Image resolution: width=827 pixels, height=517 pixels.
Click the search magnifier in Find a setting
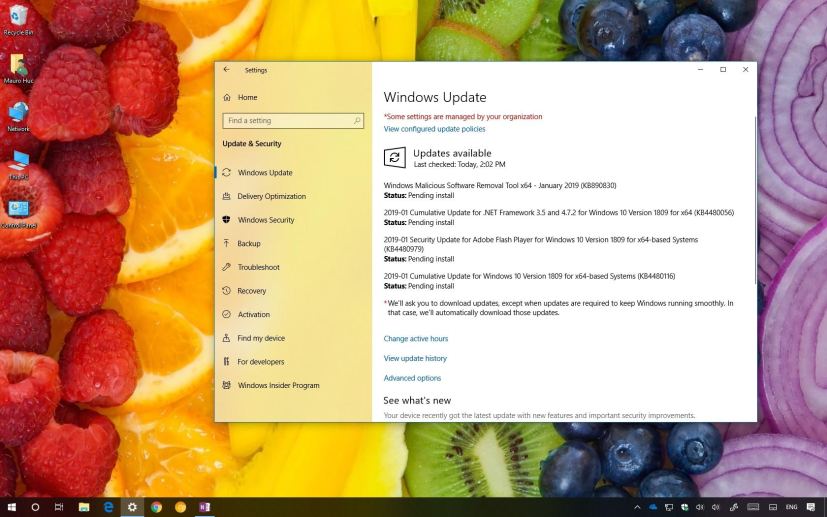[357, 121]
